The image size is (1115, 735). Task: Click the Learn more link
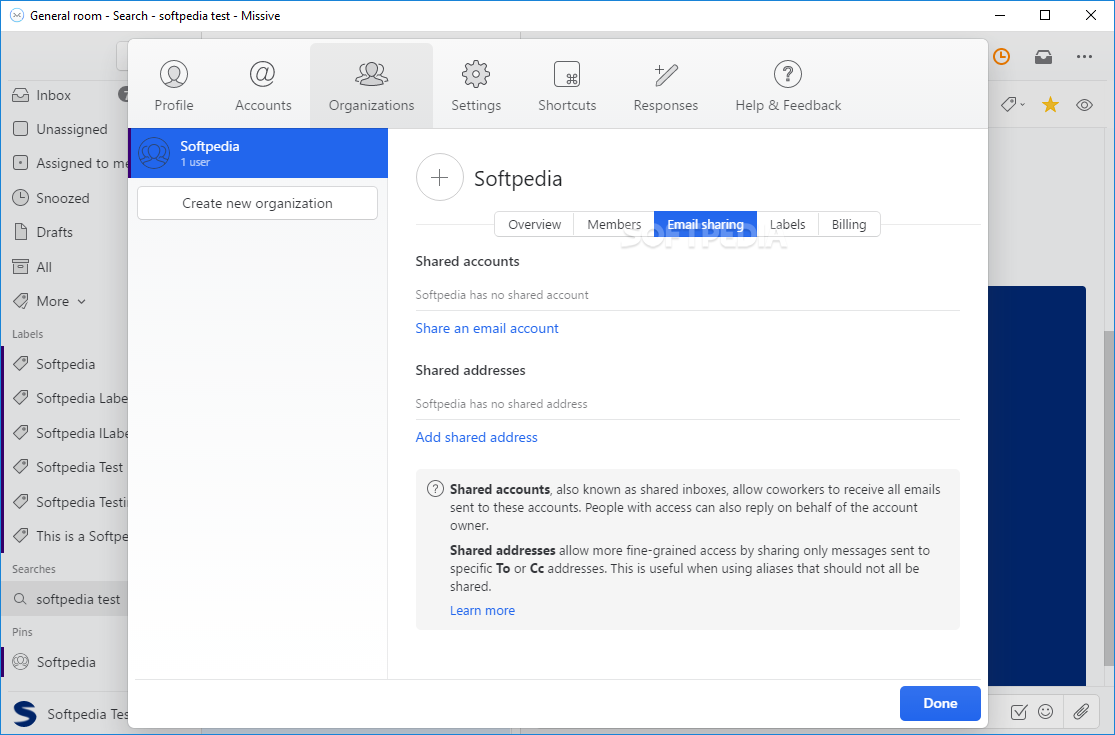(482, 611)
